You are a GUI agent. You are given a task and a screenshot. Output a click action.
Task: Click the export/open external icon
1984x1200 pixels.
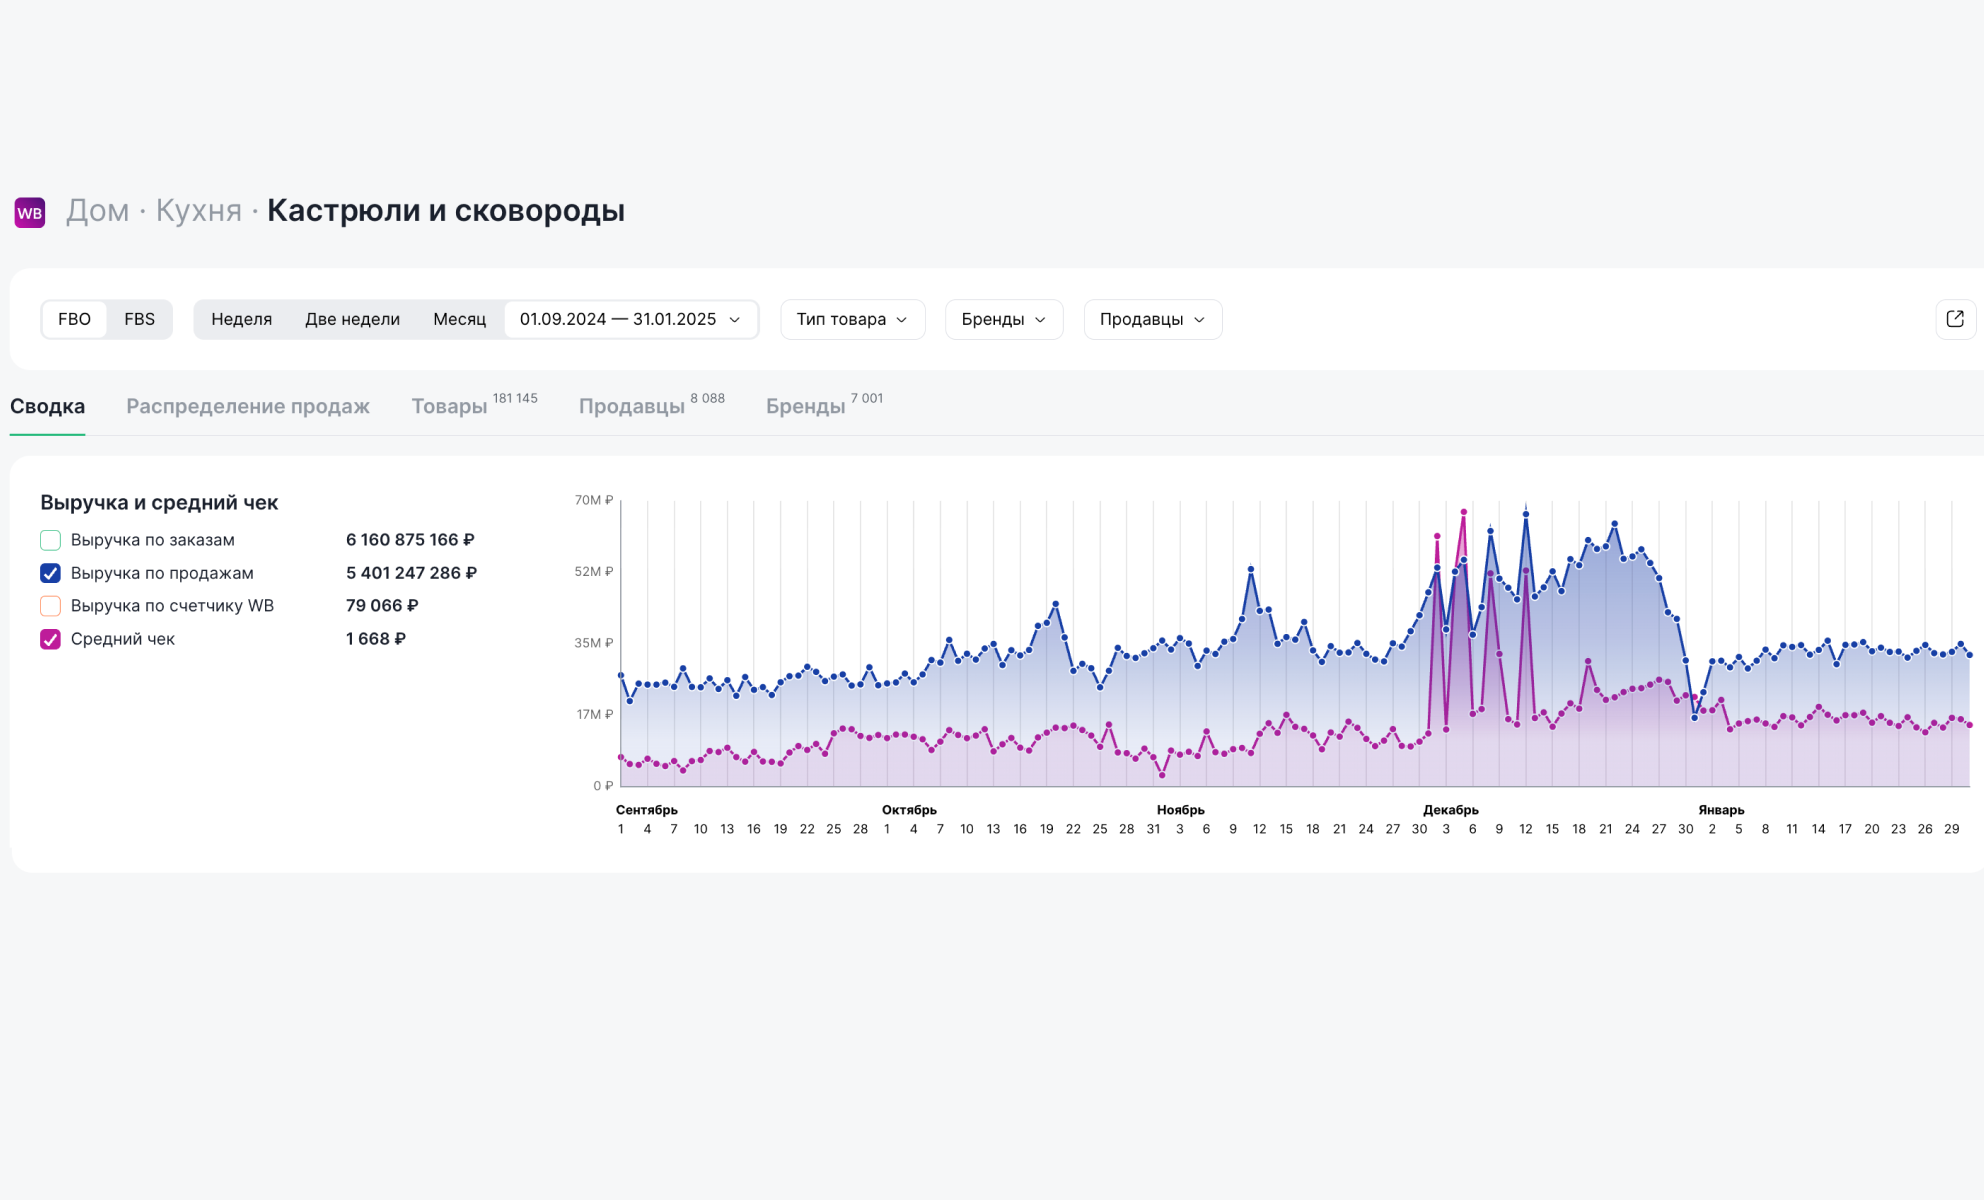[x=1955, y=319]
